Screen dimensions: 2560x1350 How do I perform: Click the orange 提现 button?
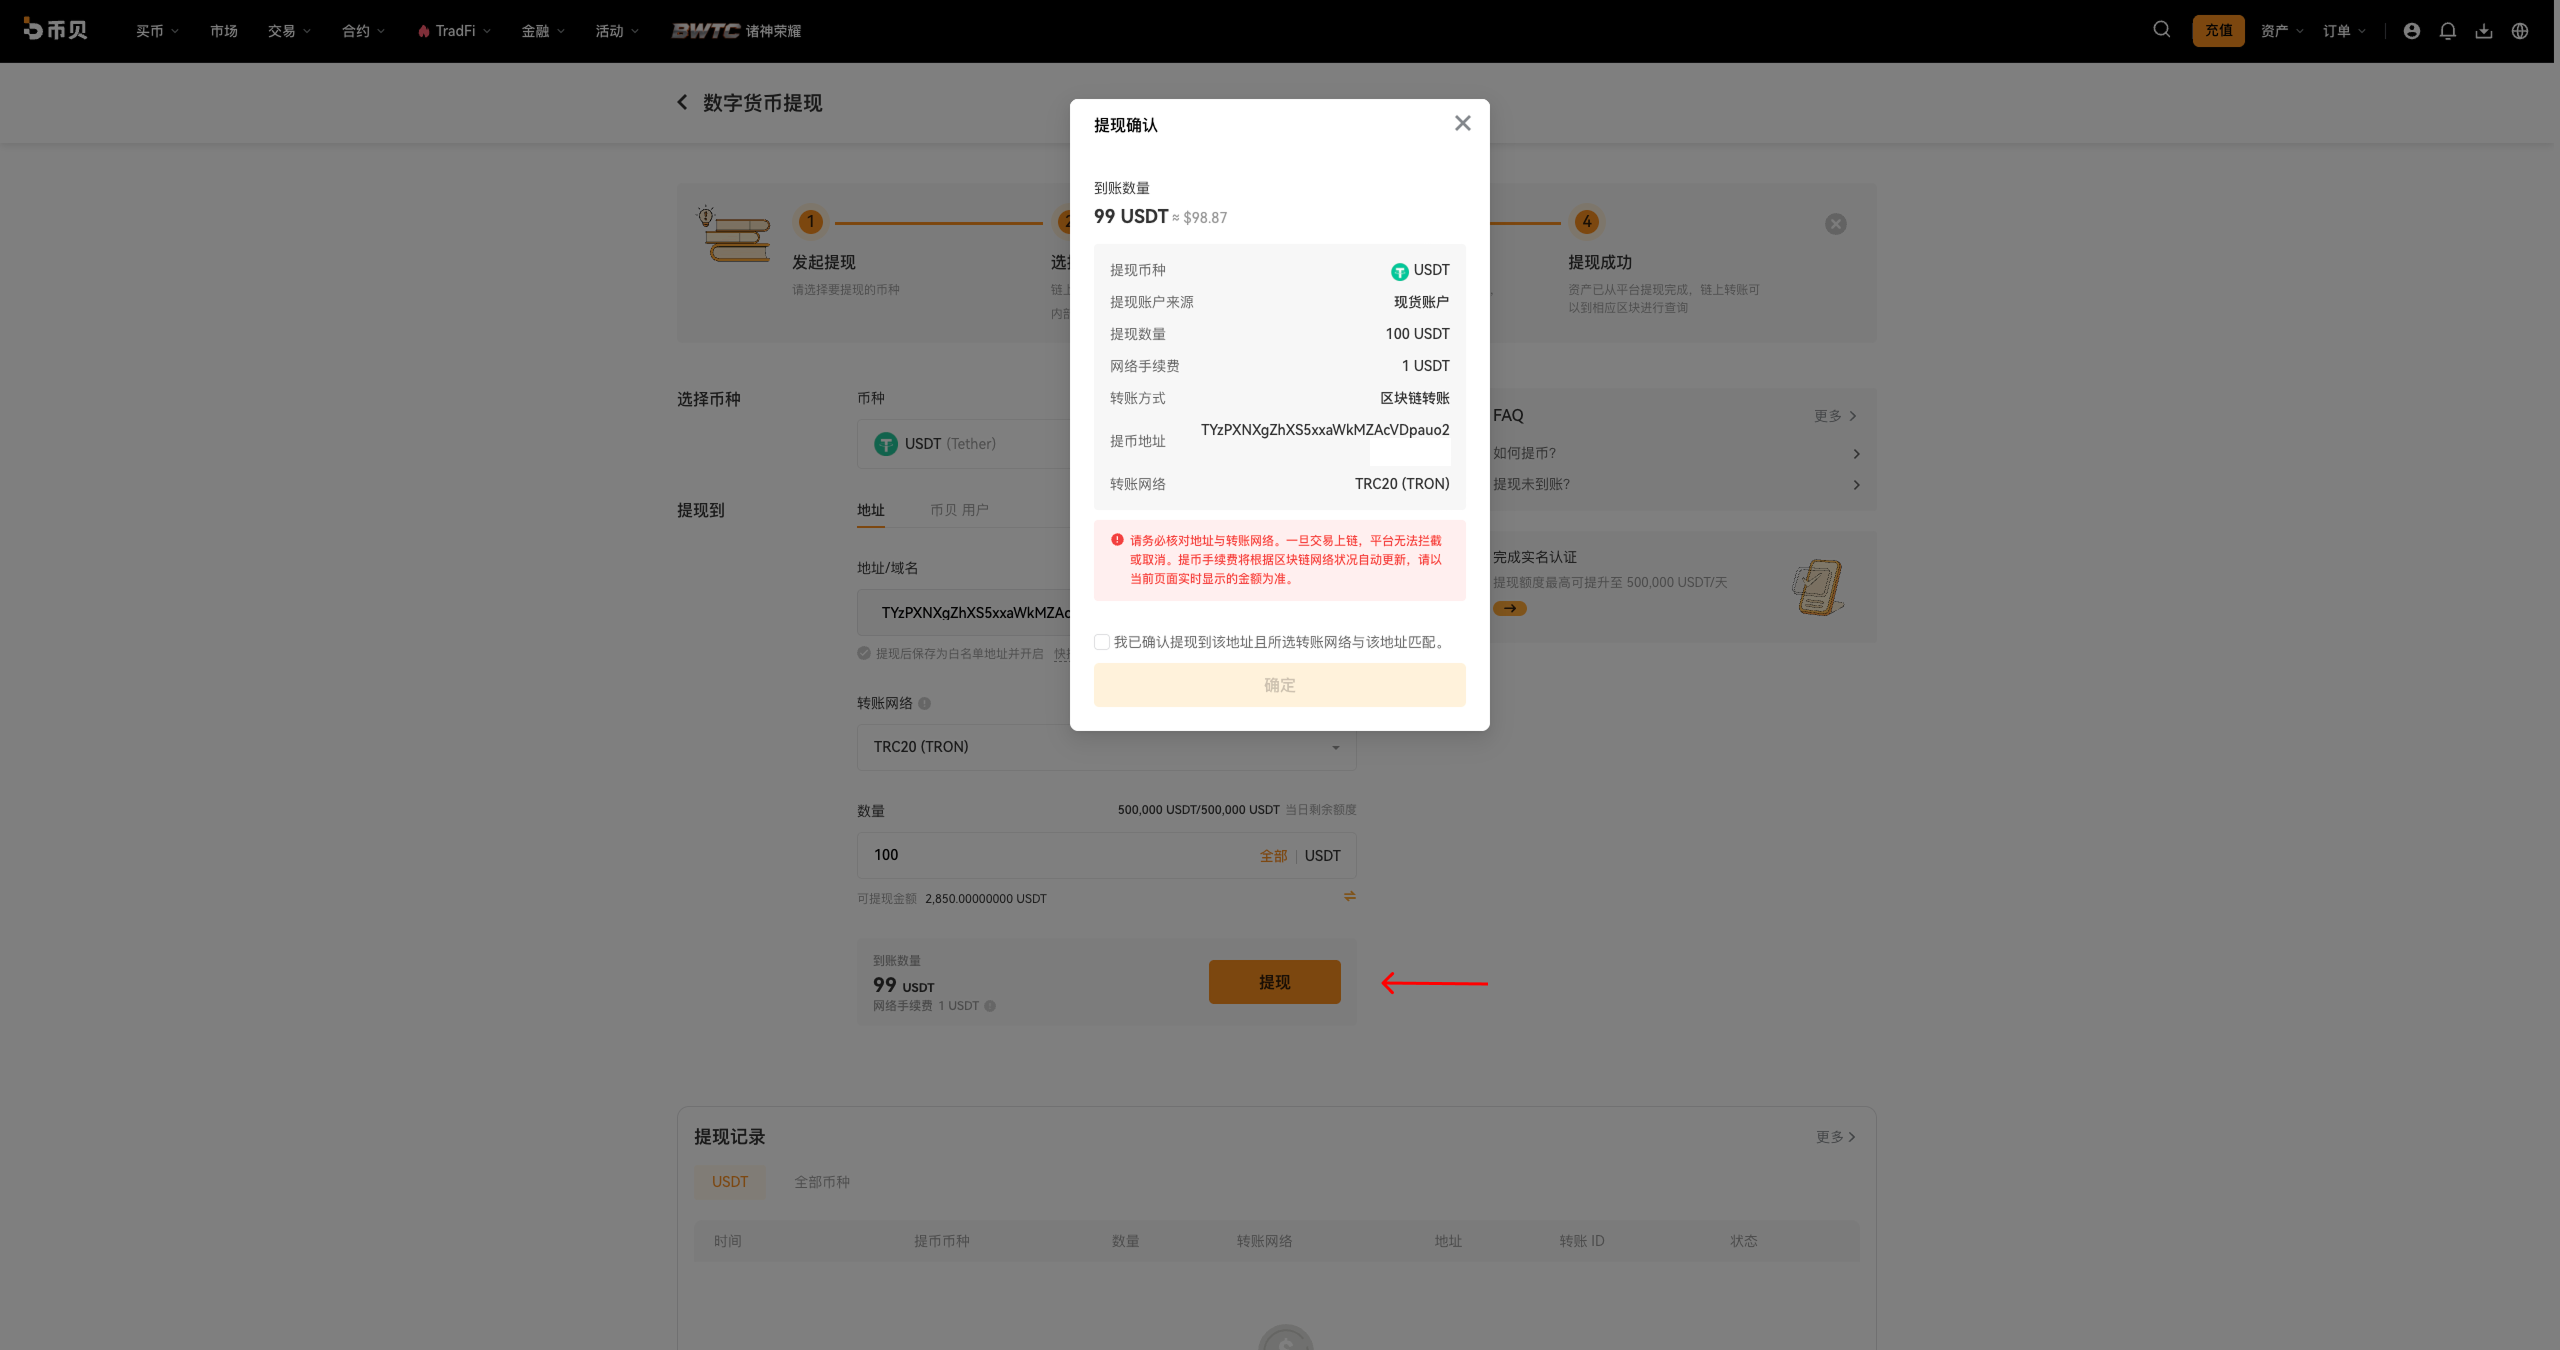click(1274, 982)
